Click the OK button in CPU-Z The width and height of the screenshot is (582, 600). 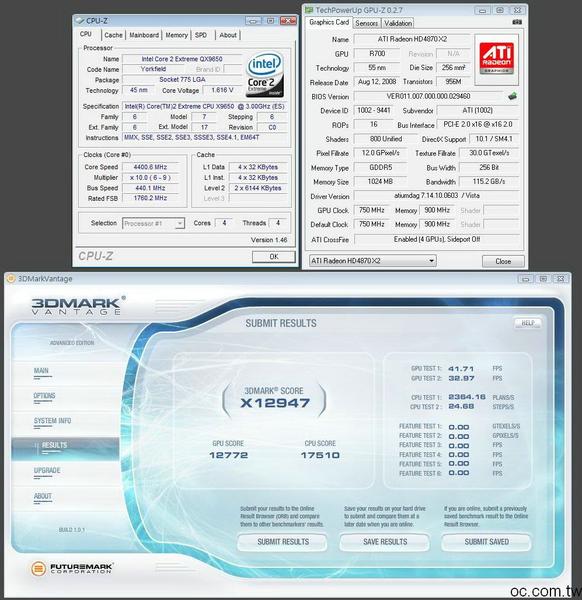click(274, 257)
